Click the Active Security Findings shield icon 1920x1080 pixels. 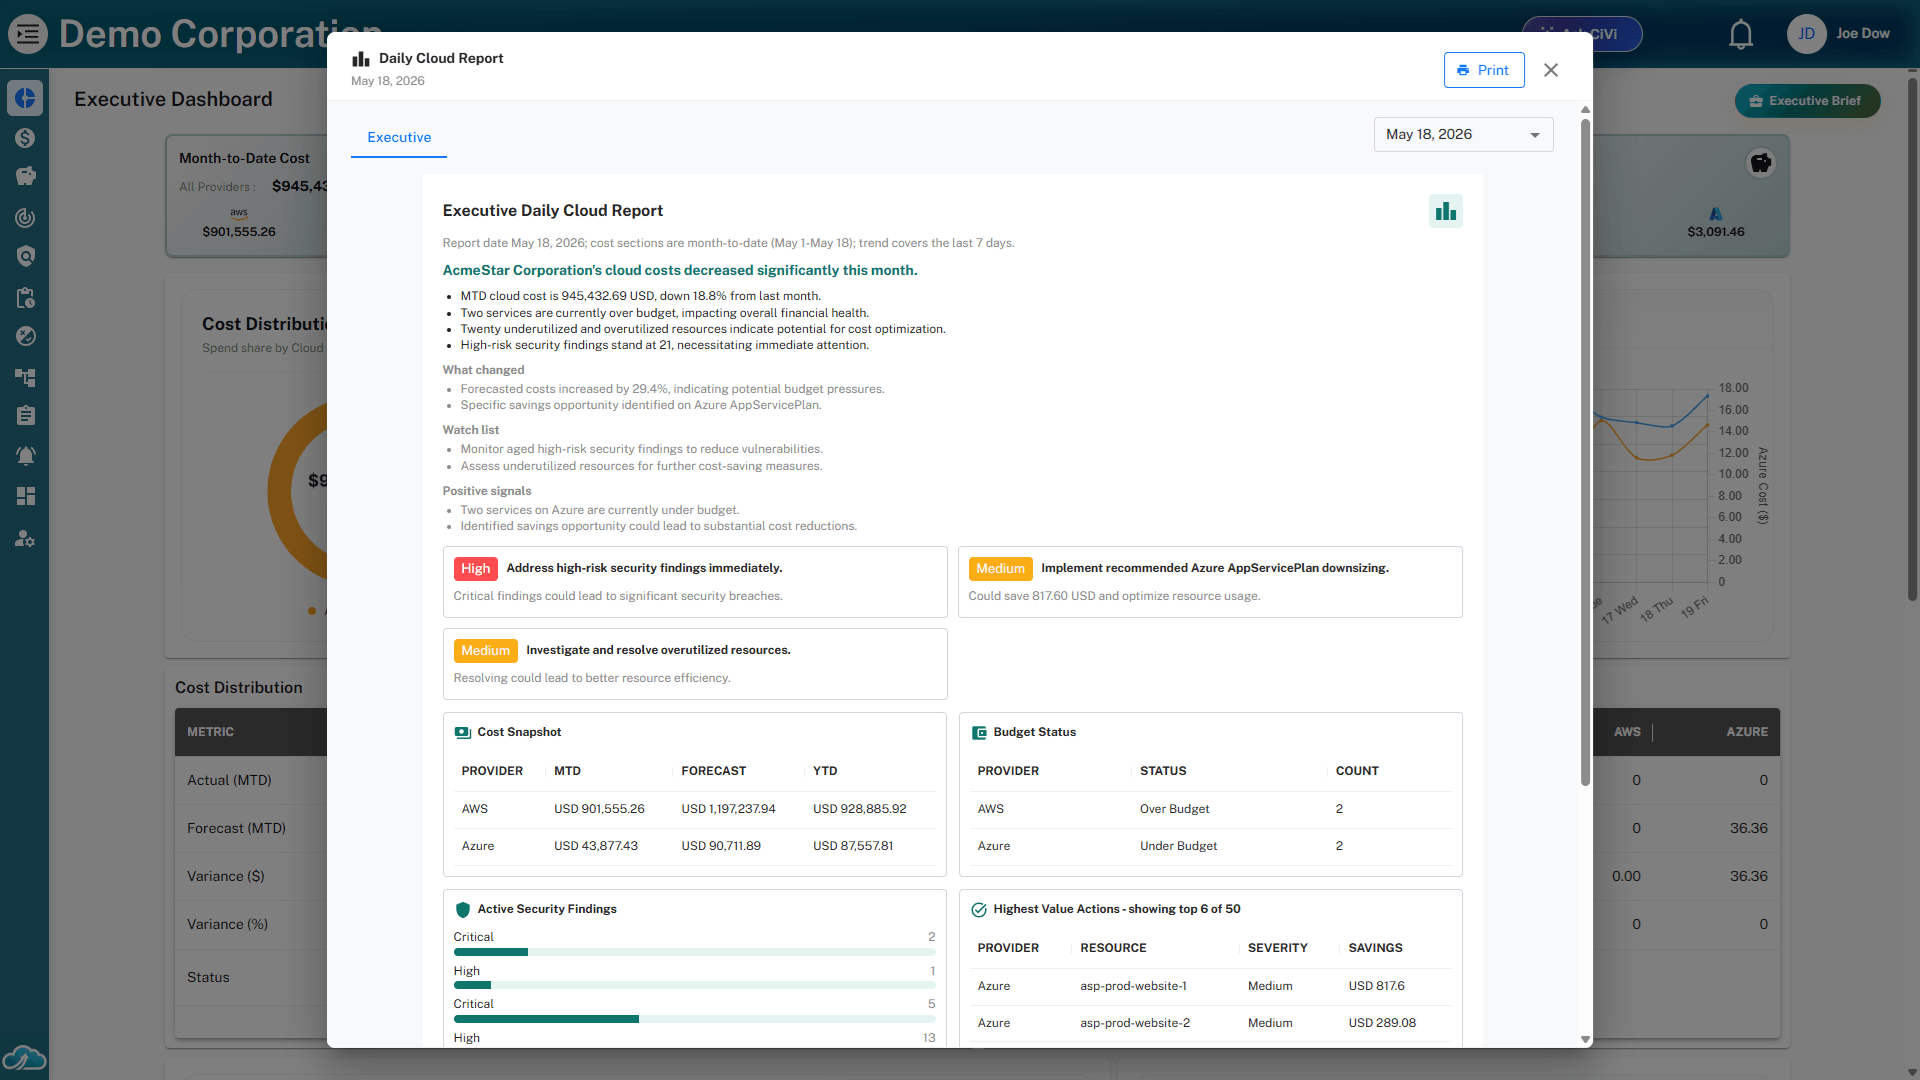(462, 910)
